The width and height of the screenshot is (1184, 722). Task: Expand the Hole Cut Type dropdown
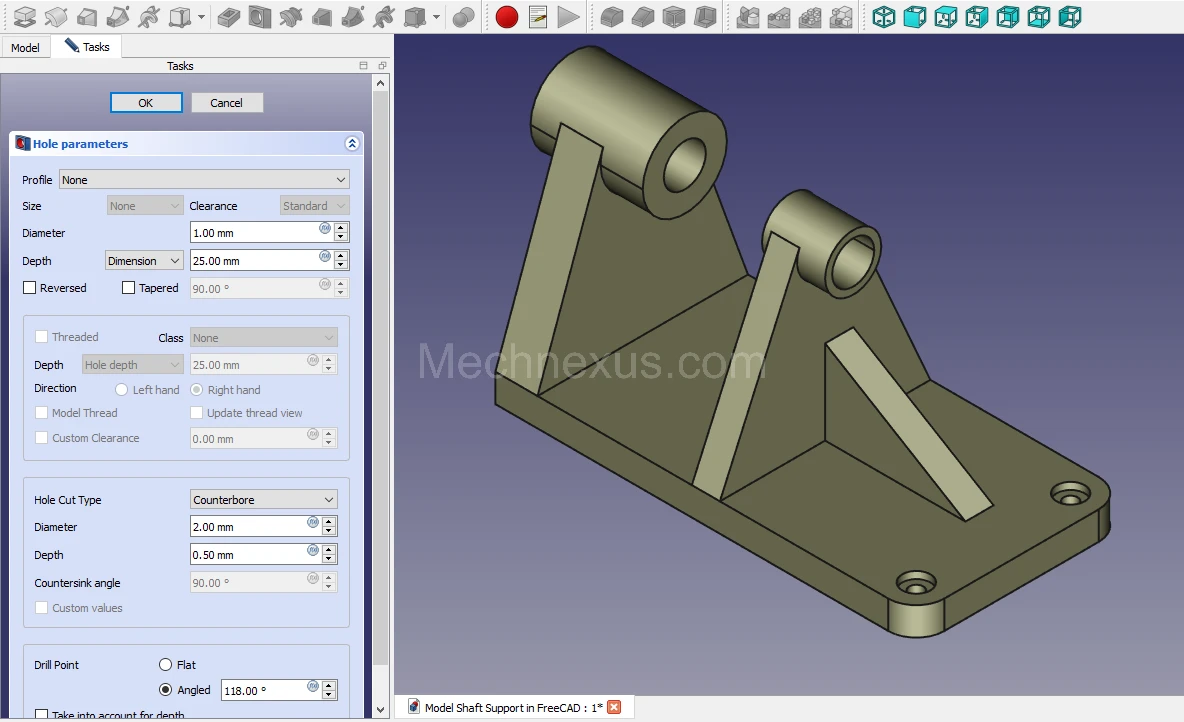pos(263,500)
